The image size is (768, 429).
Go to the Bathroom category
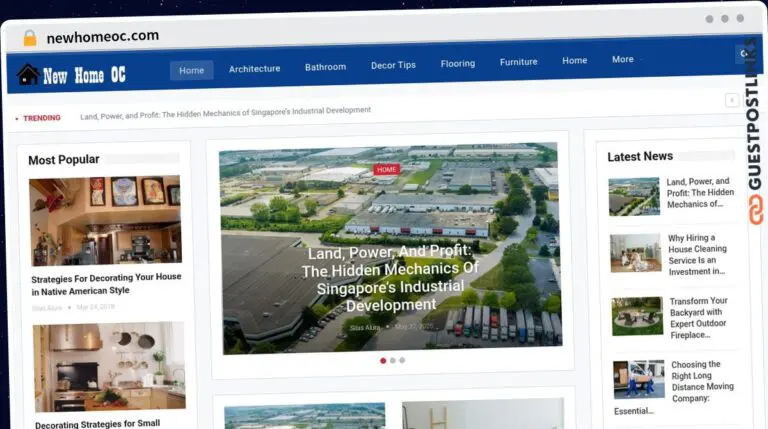(325, 67)
